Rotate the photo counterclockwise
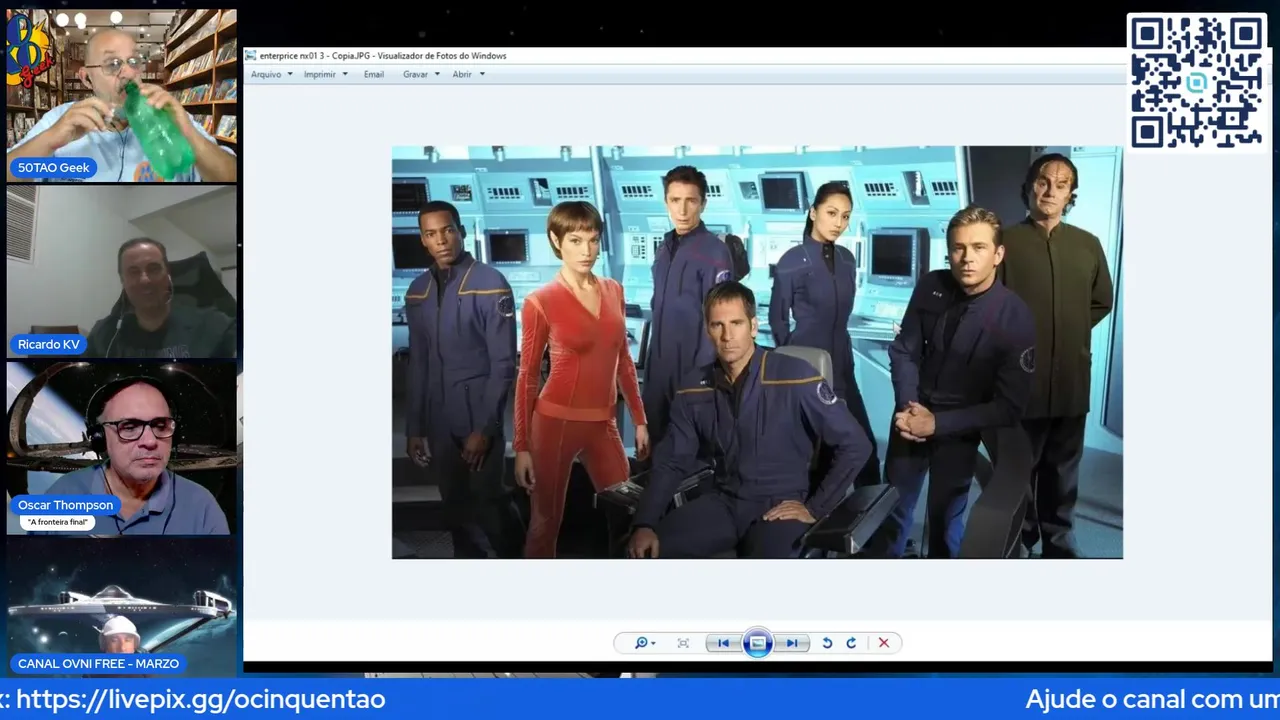1280x720 pixels. tap(827, 643)
